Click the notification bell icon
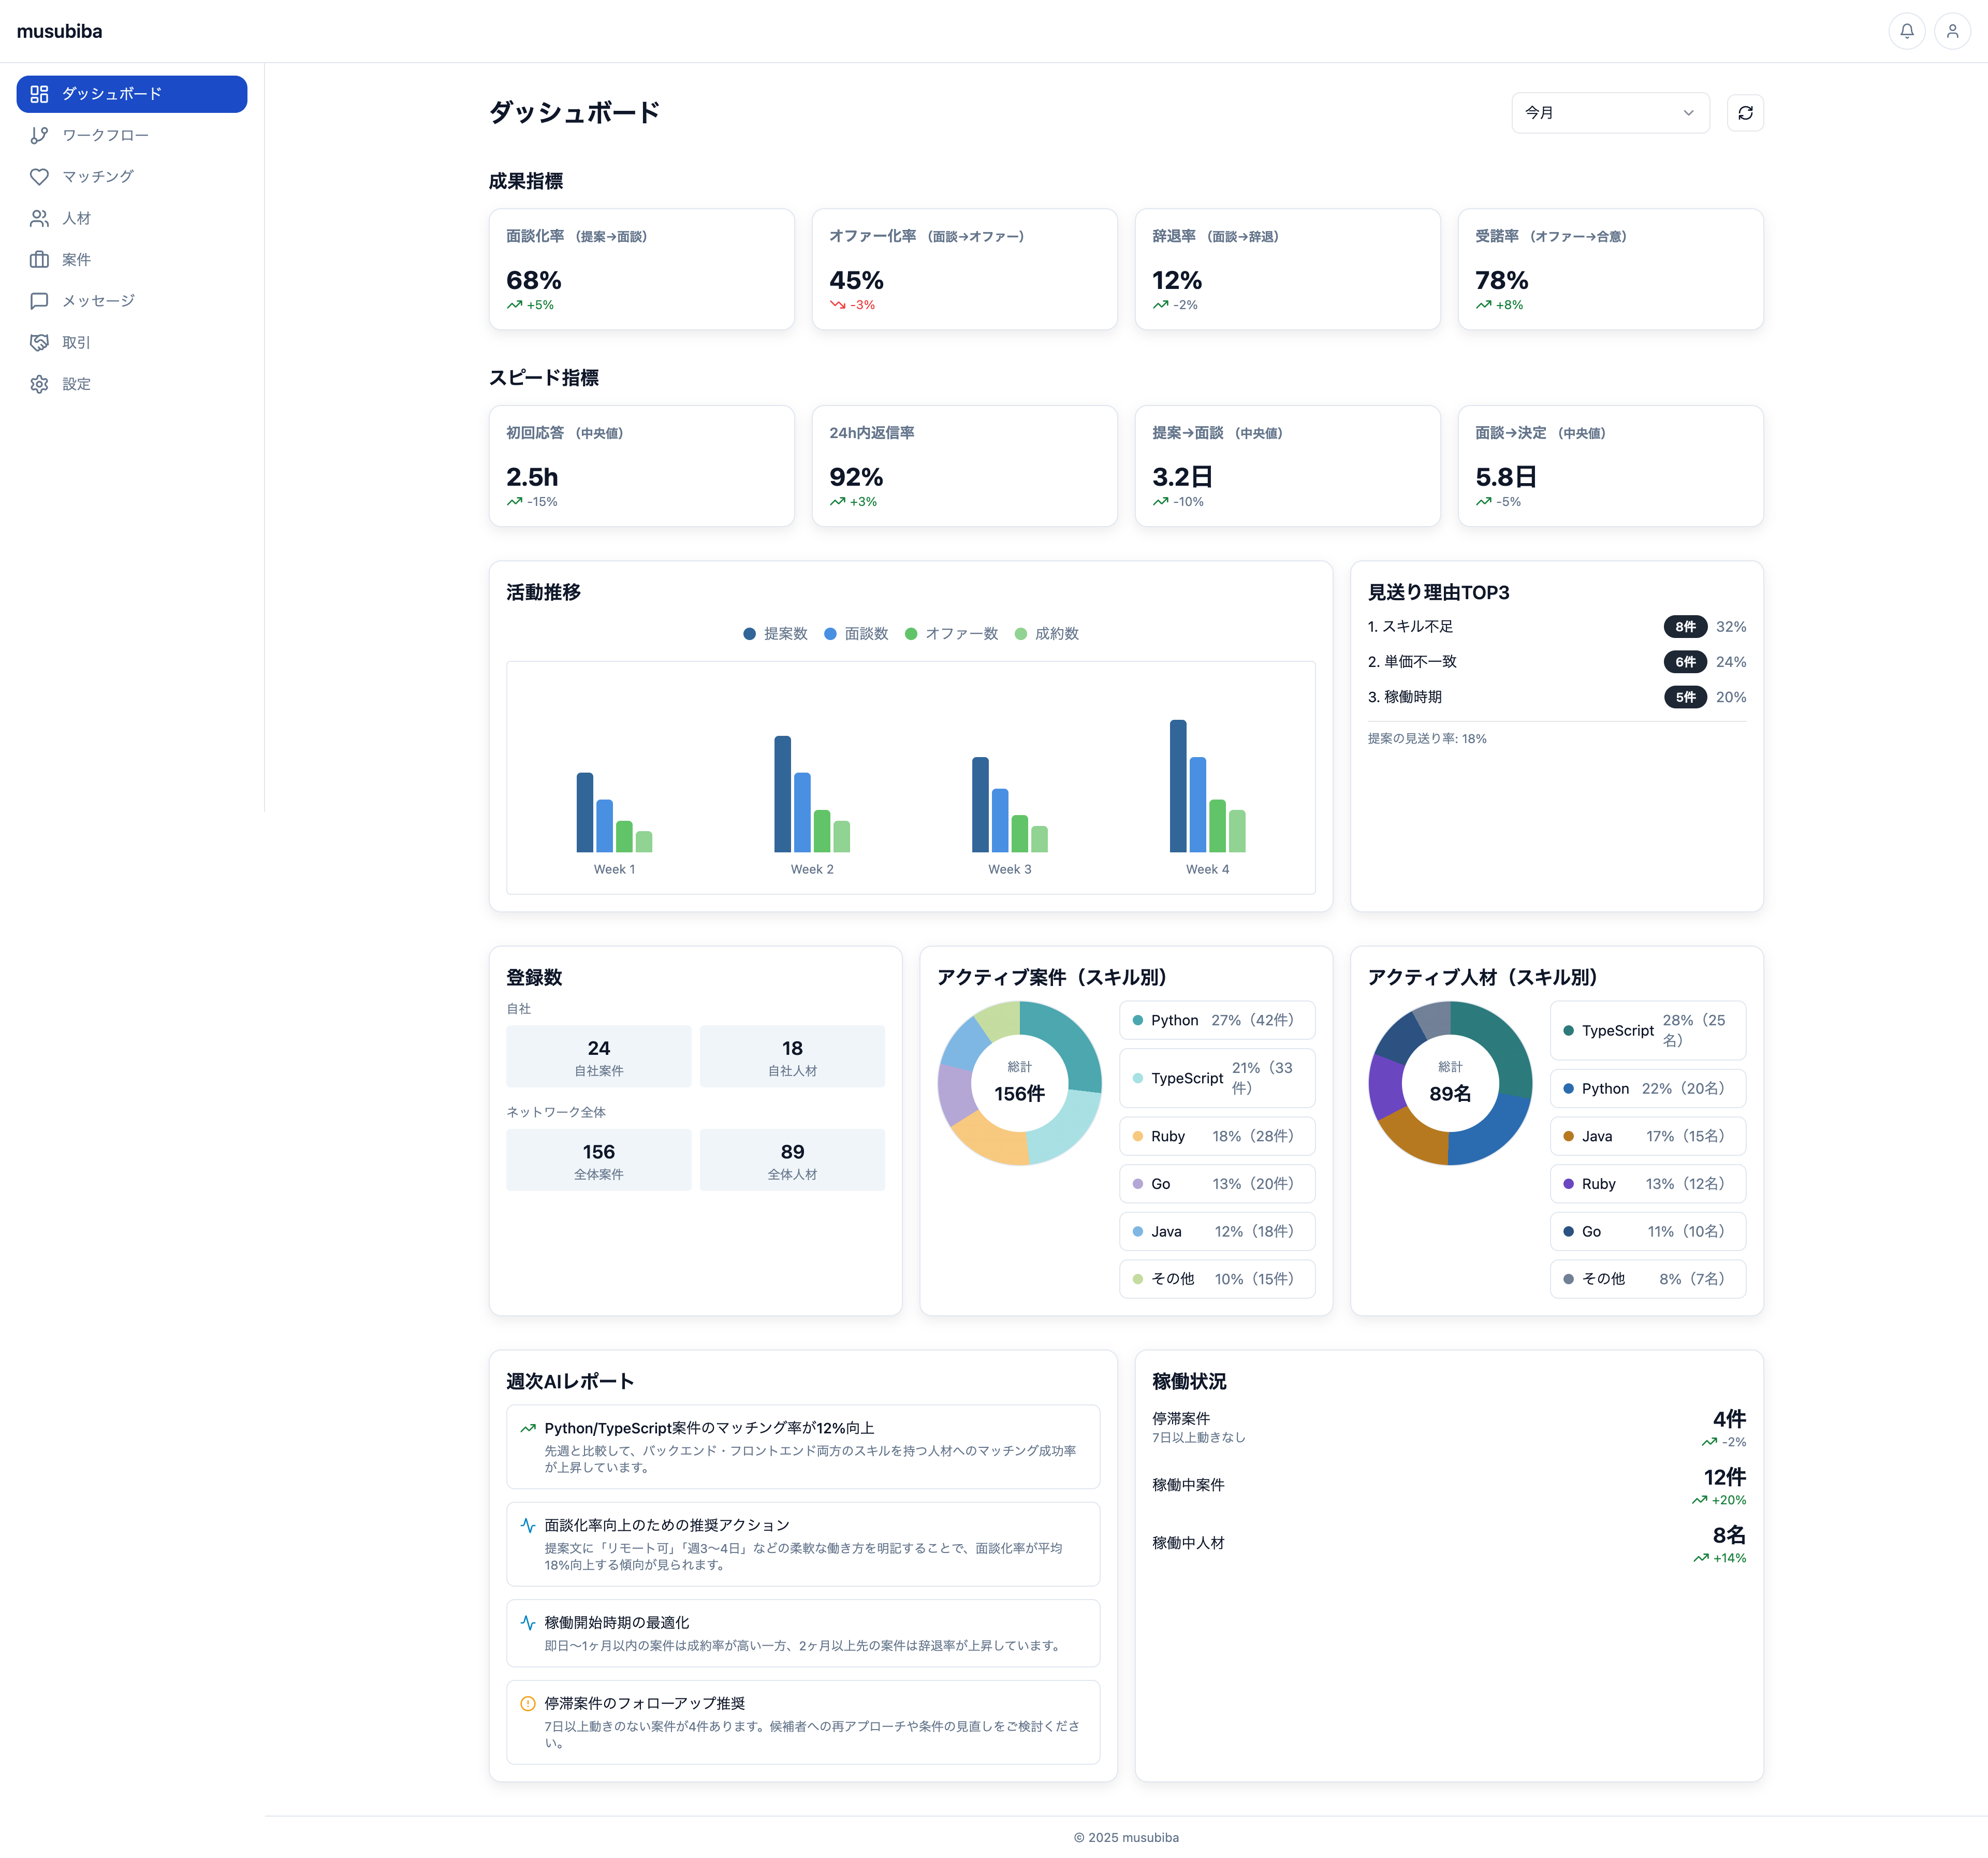The width and height of the screenshot is (1988, 1858). 1906,31
